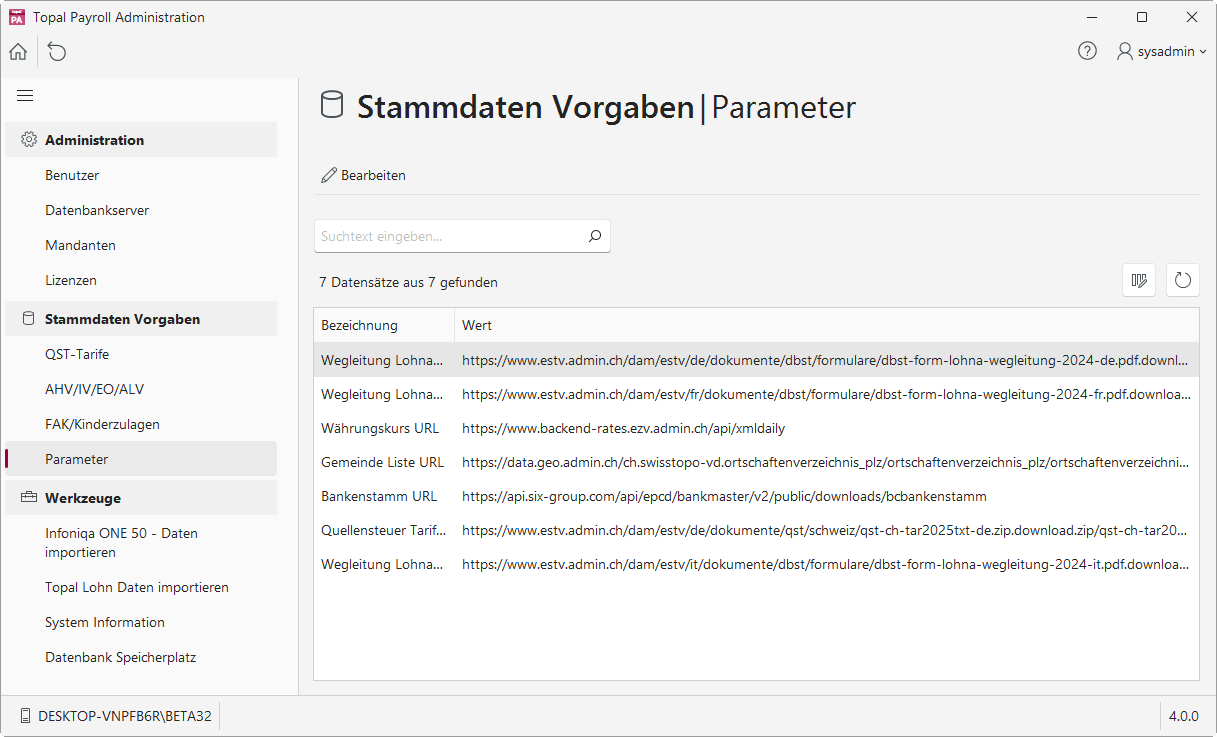Screen dimensions: 1217x737
Task: Click the refresh table icon
Action: pyautogui.click(x=1182, y=281)
